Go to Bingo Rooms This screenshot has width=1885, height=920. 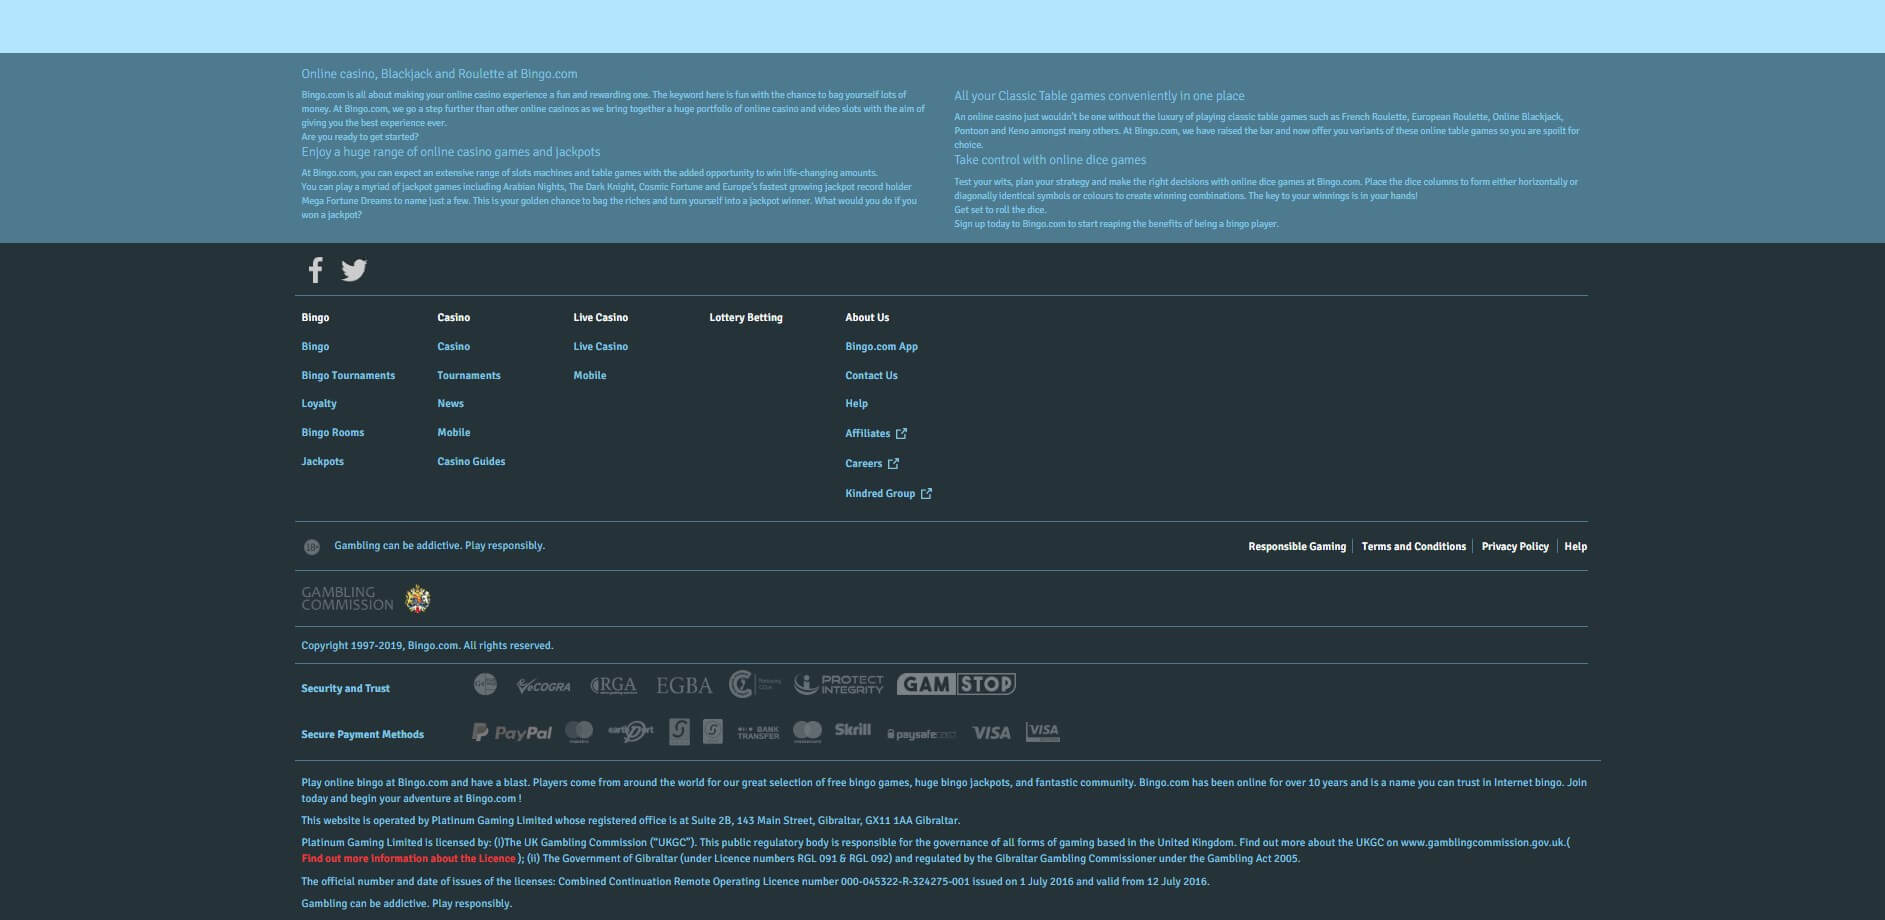tap(333, 433)
